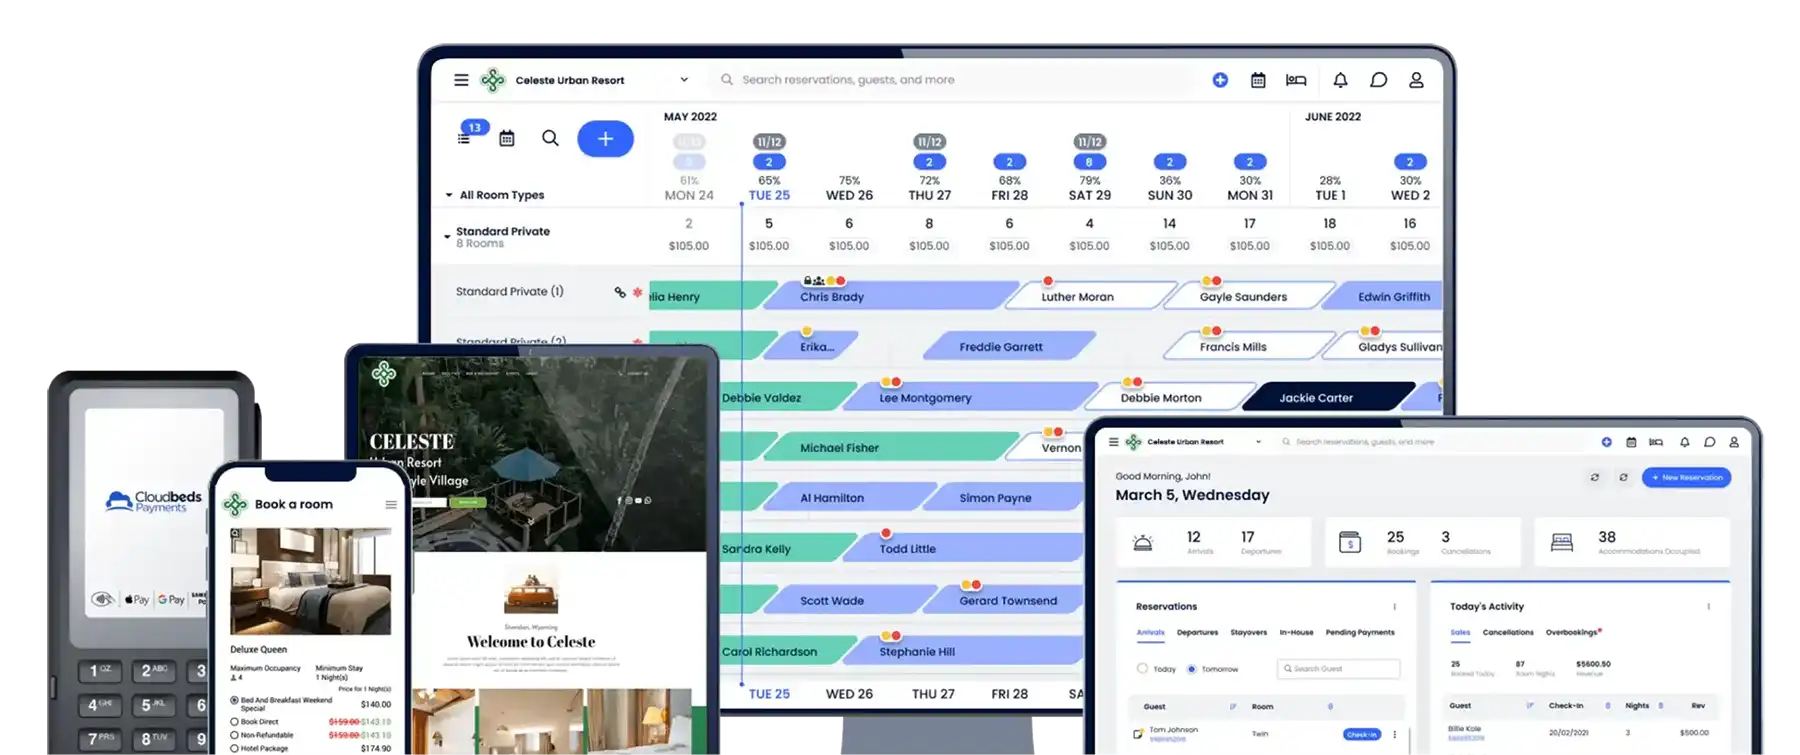Open Jackie Carter reservation block

coord(1328,397)
